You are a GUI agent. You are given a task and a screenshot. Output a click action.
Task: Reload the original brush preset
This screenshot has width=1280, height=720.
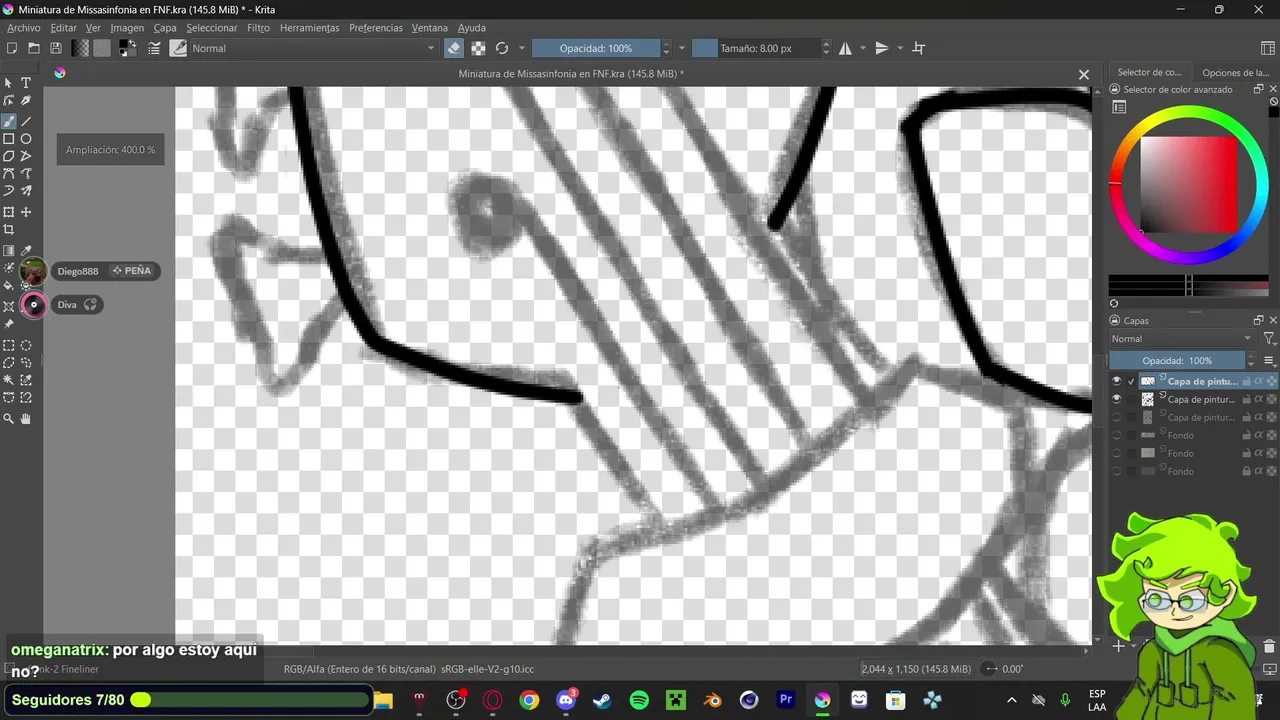[502, 48]
